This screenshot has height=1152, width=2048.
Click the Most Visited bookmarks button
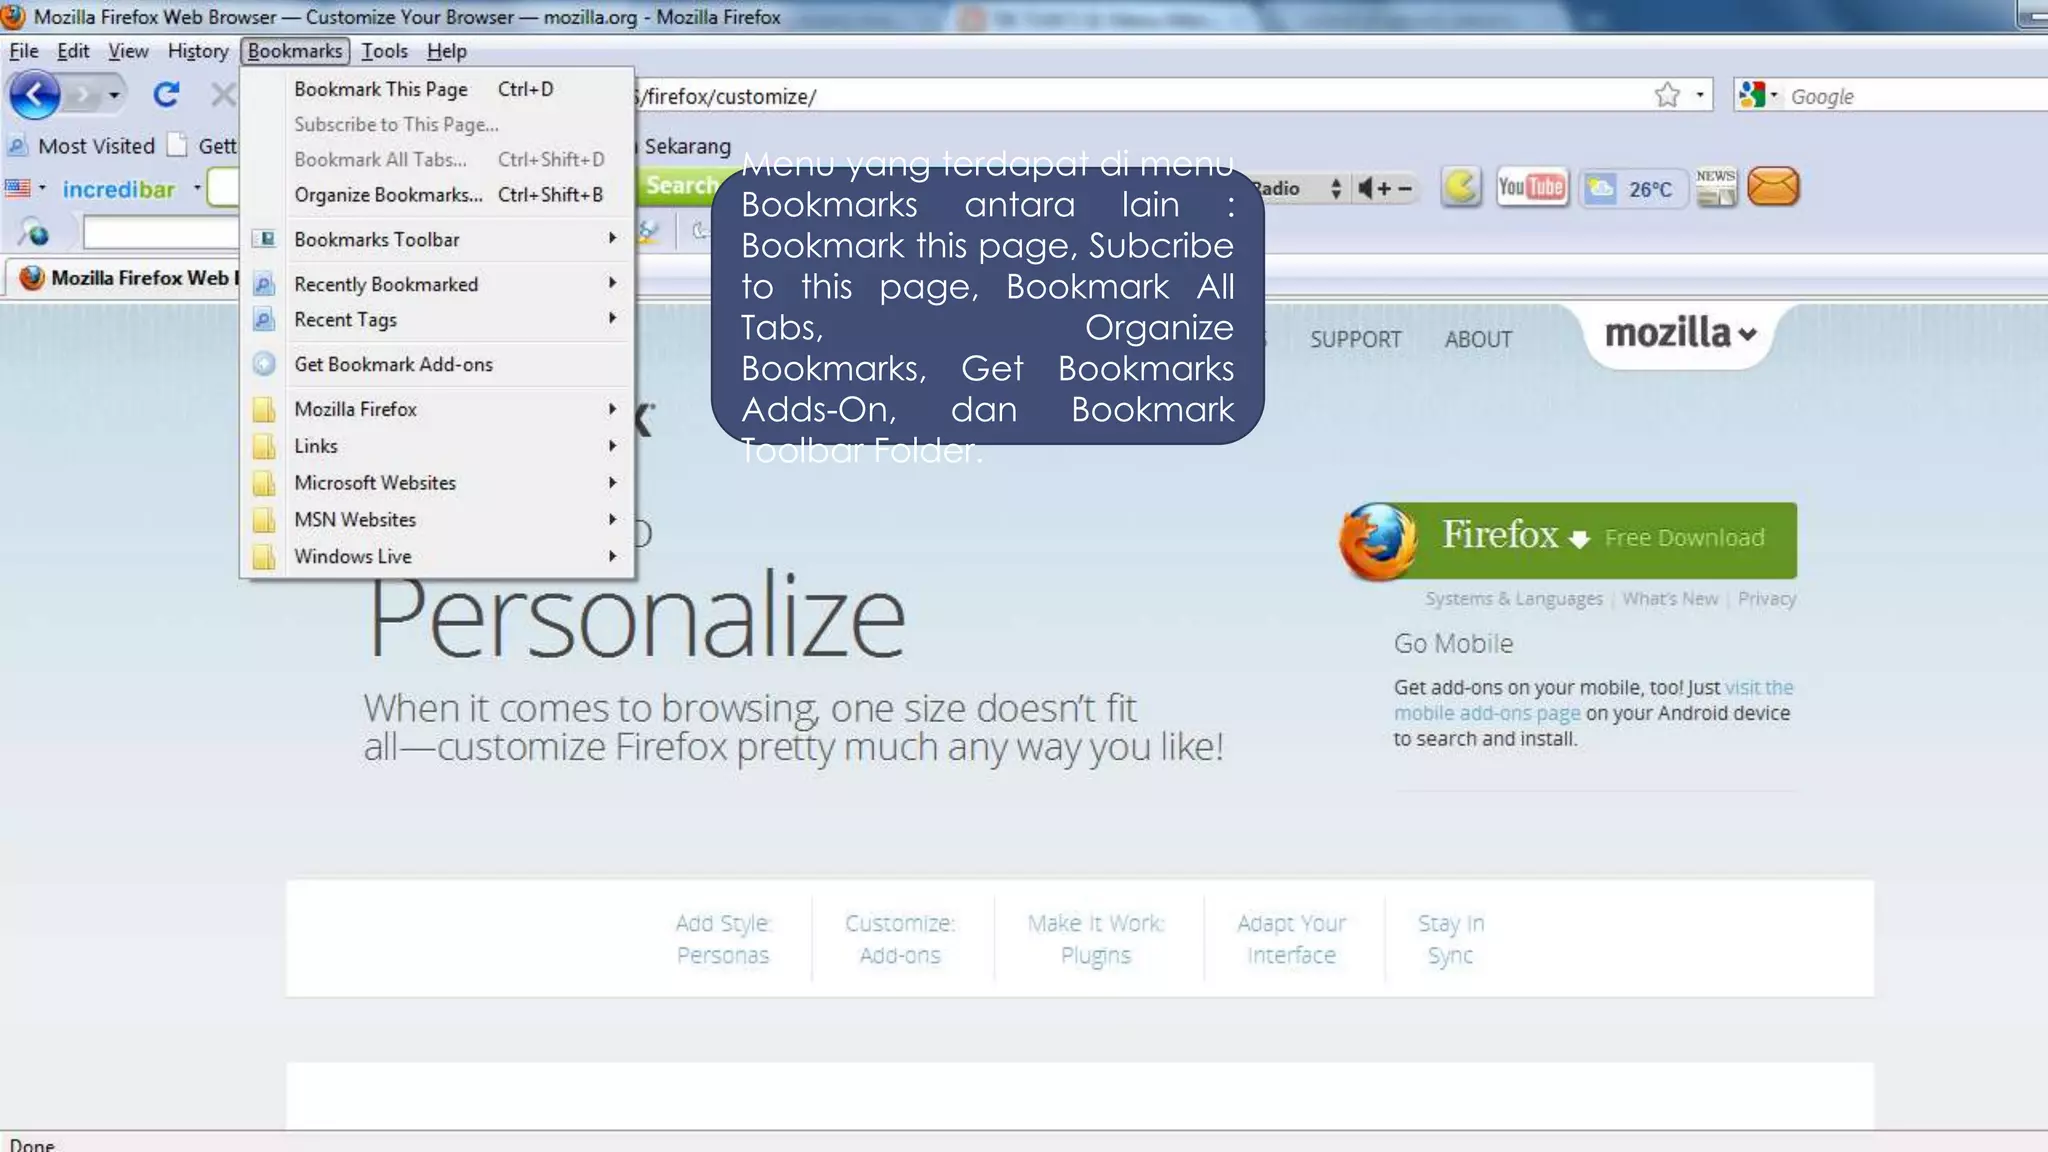[x=82, y=146]
